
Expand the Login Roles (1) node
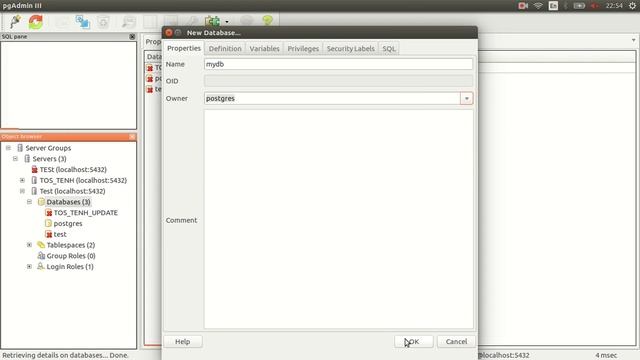pyautogui.click(x=29, y=267)
